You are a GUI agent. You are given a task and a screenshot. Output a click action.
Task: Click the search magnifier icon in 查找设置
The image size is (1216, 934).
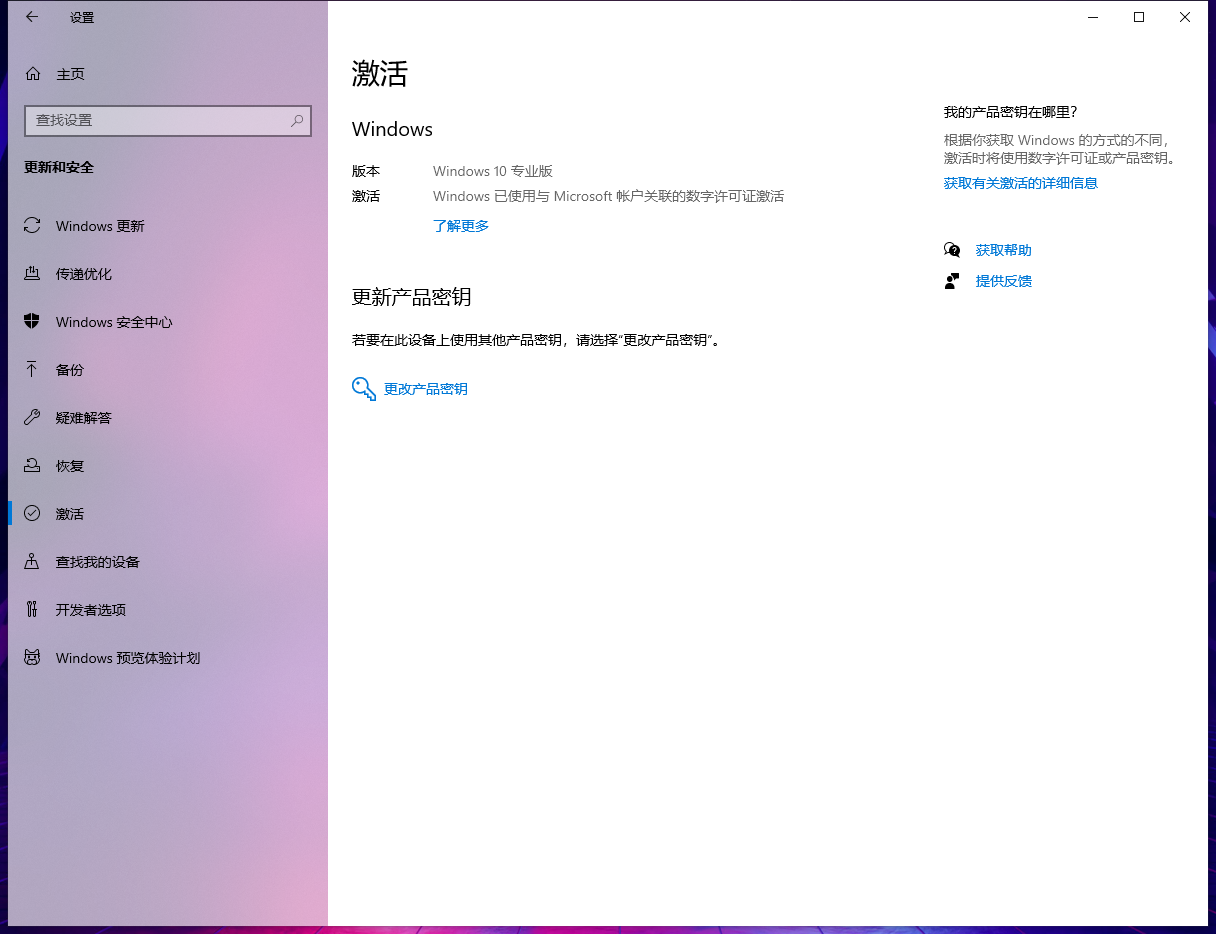coord(297,120)
